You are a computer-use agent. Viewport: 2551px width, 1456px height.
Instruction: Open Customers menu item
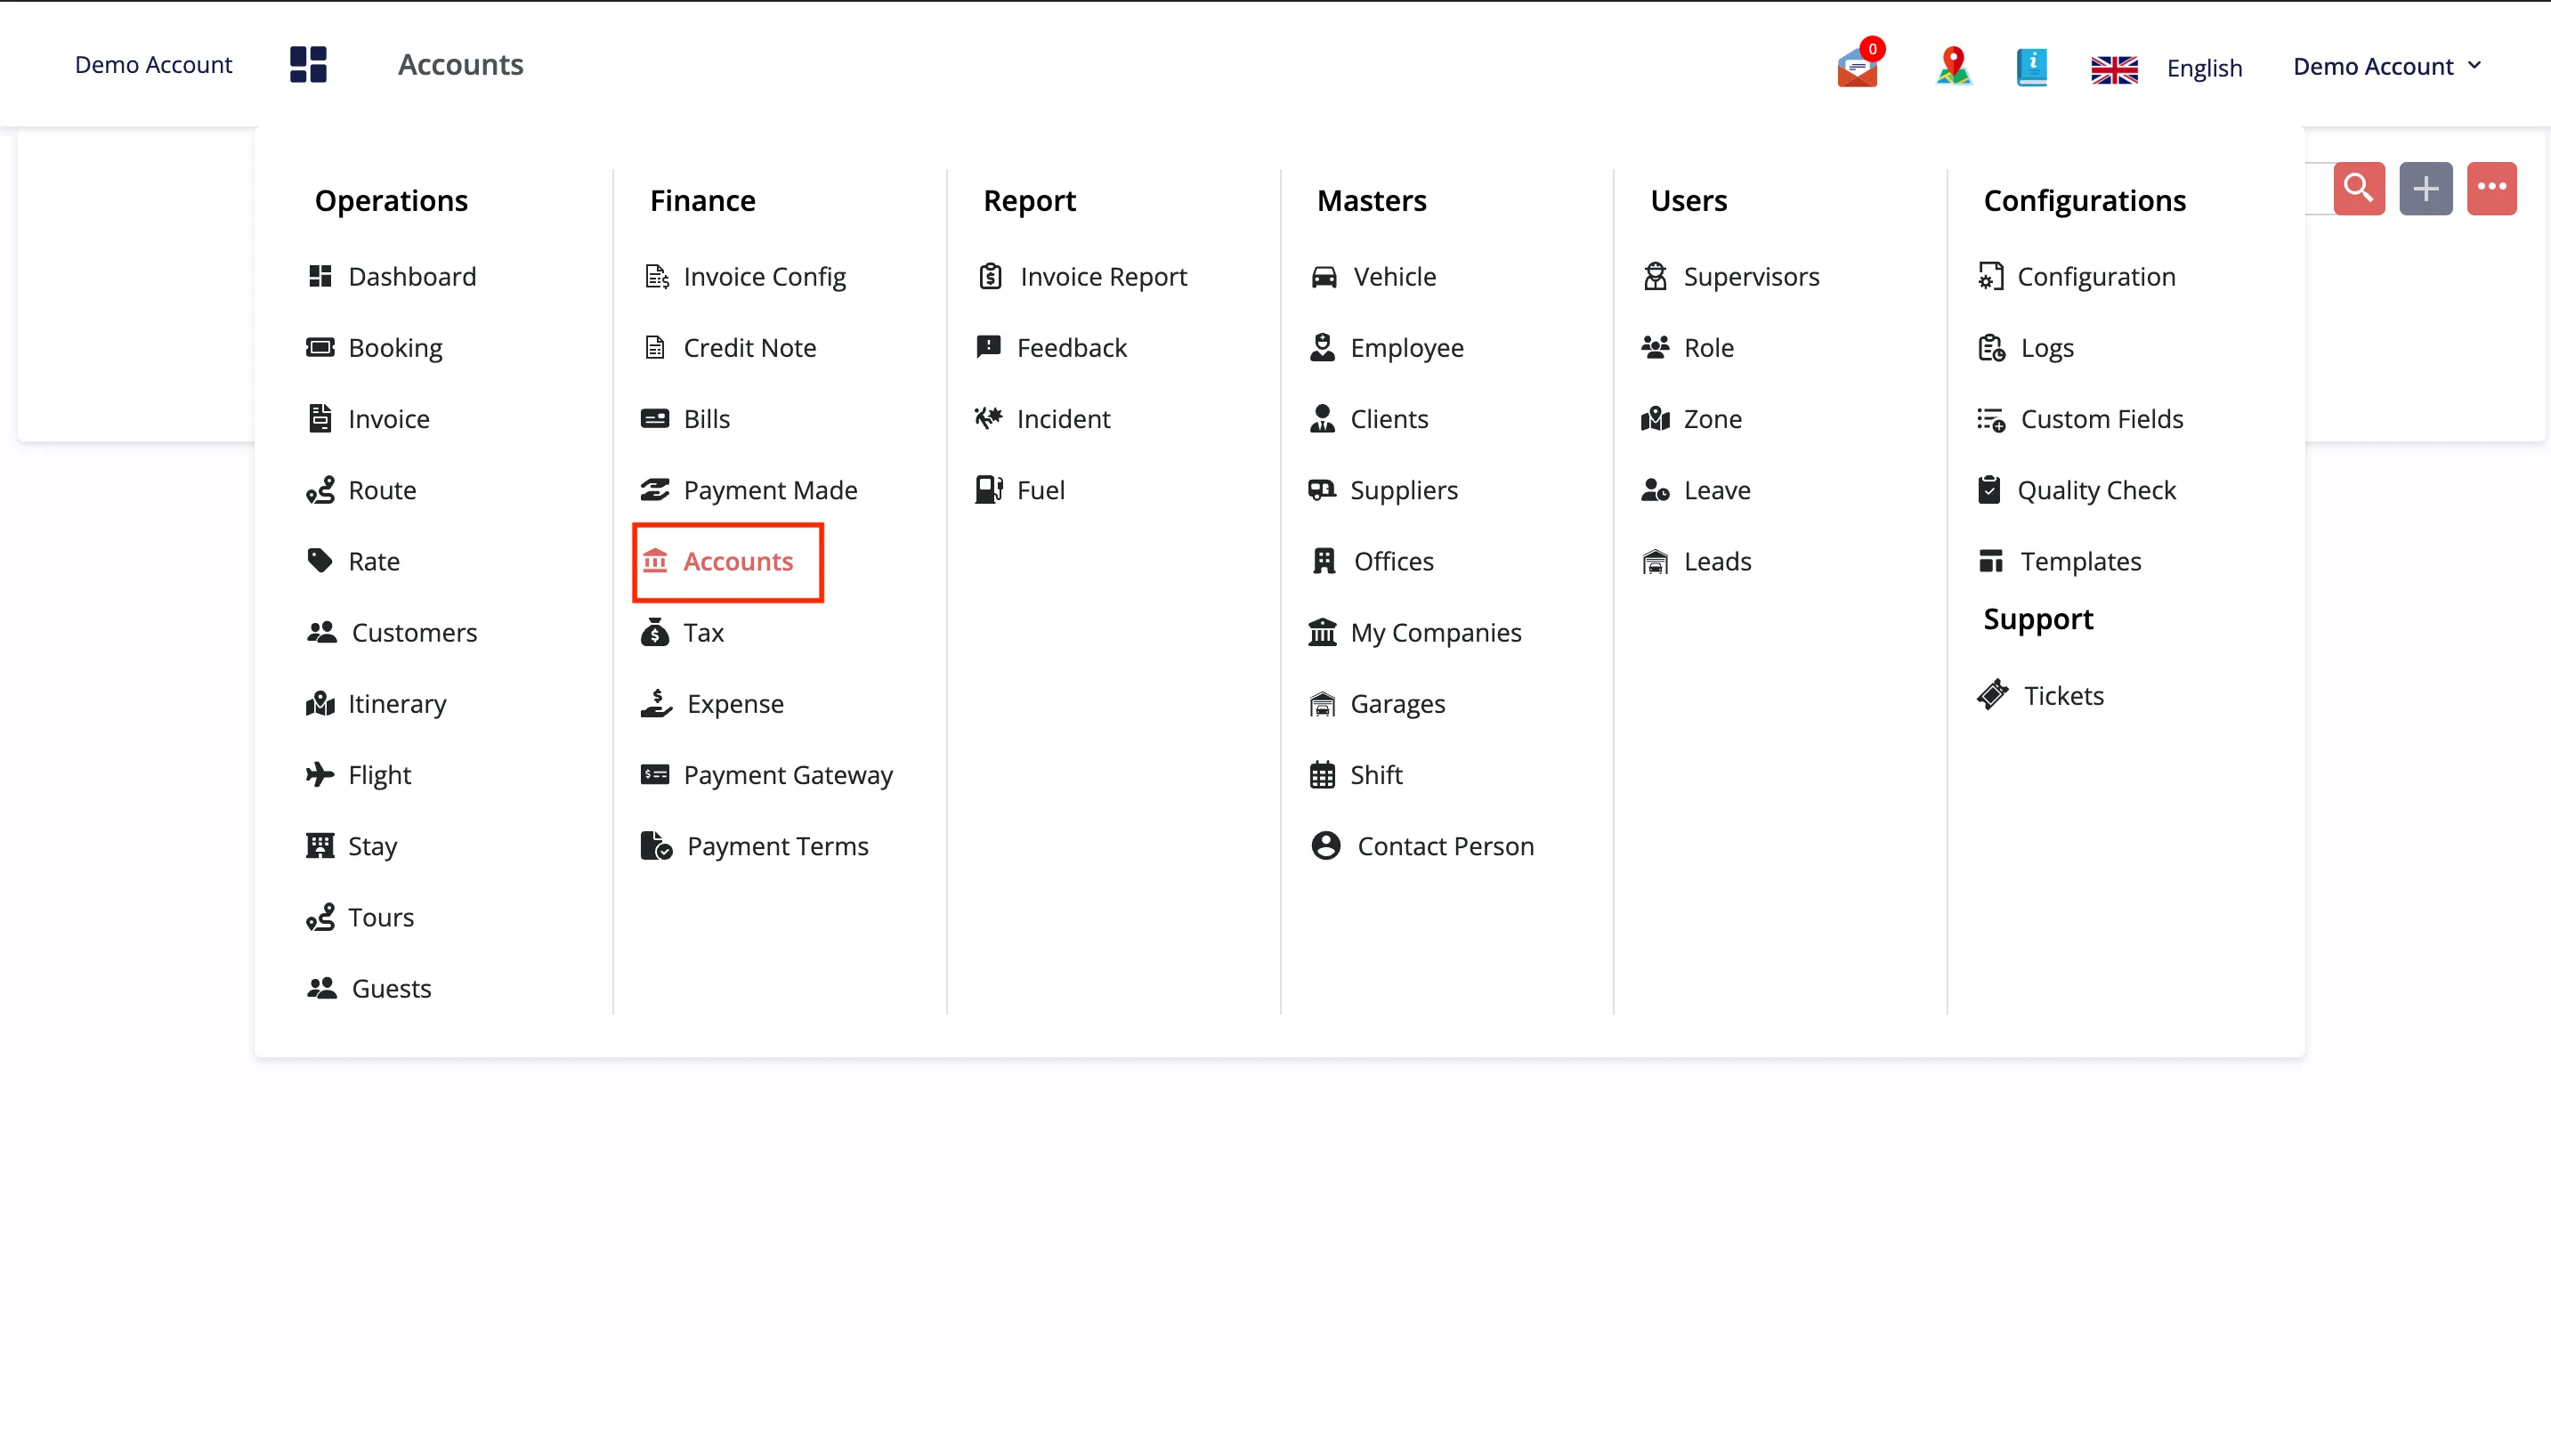pyautogui.click(x=392, y=631)
